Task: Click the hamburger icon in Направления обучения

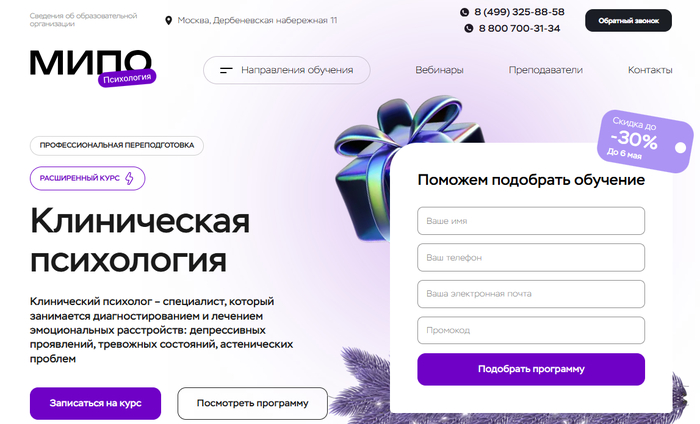Action: (226, 70)
